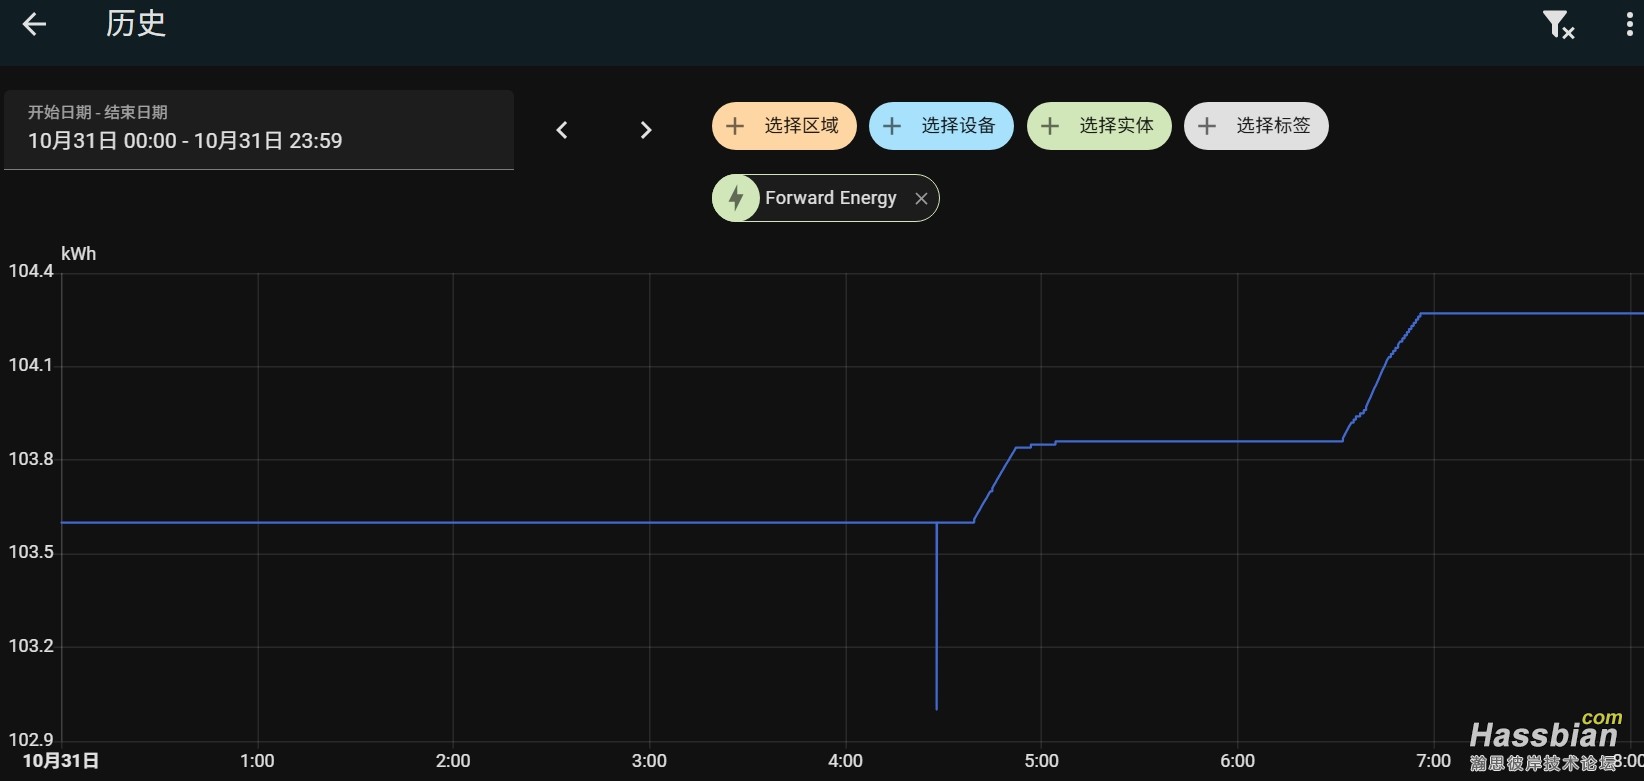Click plus icon on 选择标签 chip
This screenshot has width=1644, height=781.
click(x=1207, y=126)
